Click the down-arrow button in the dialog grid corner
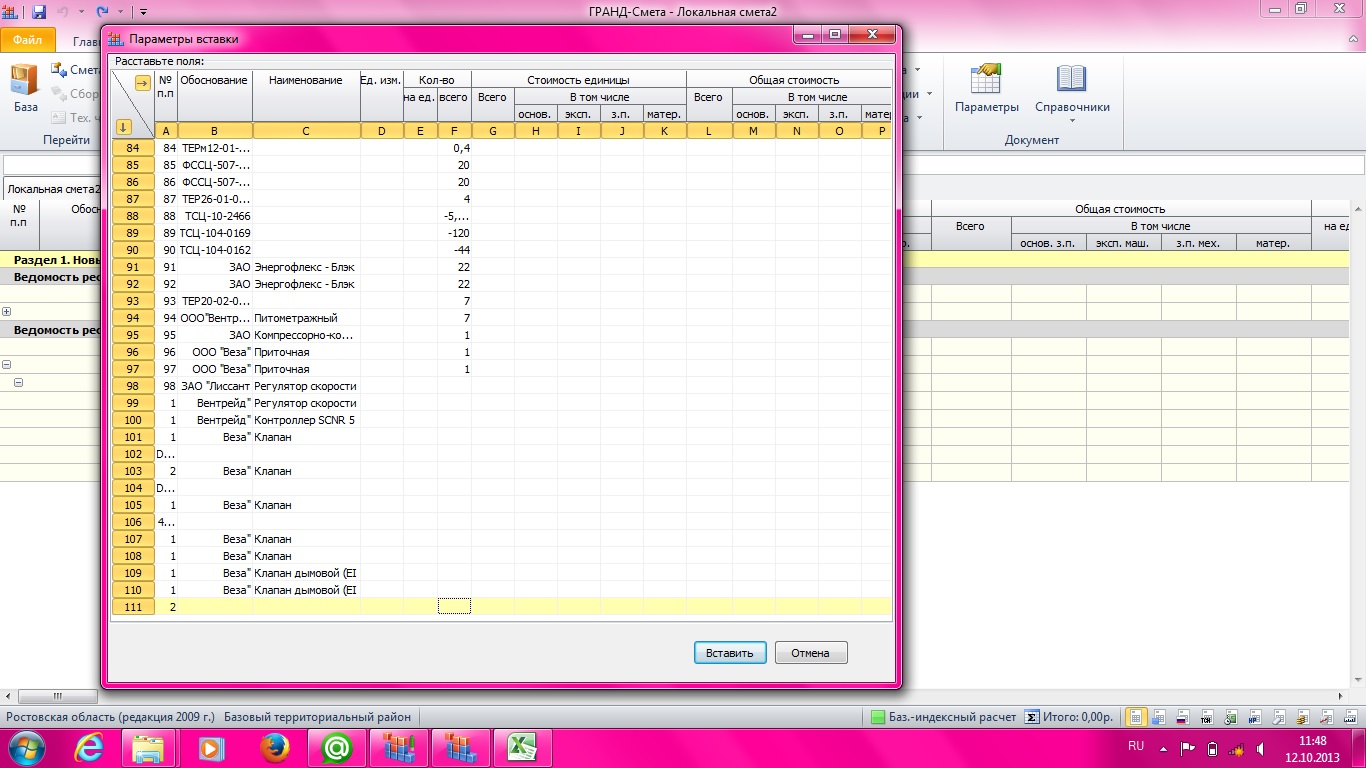Screen dimensions: 1366x768 coord(124,127)
